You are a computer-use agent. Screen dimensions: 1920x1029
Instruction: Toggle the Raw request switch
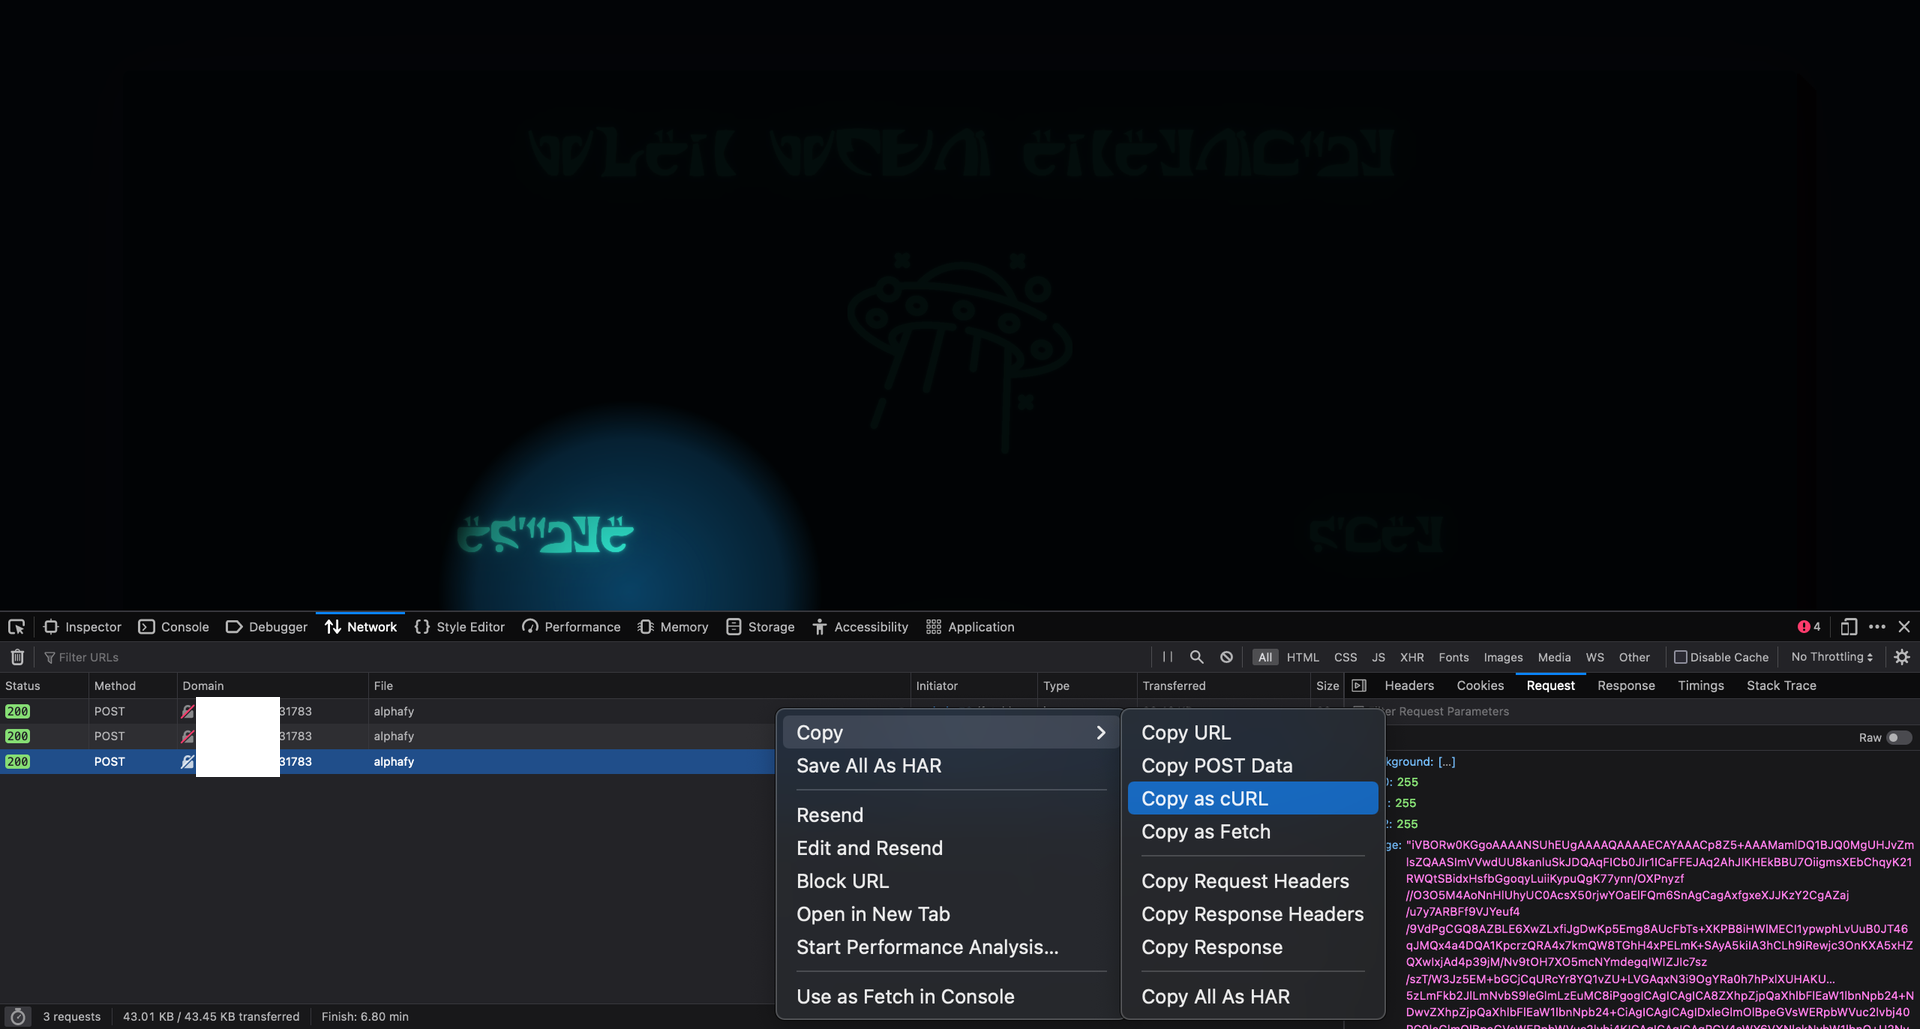(1899, 738)
